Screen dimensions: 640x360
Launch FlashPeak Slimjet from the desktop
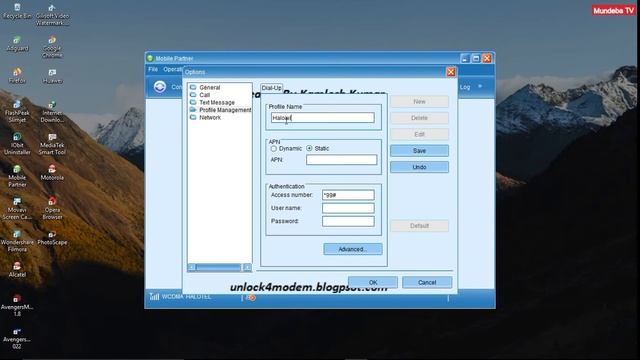click(17, 111)
